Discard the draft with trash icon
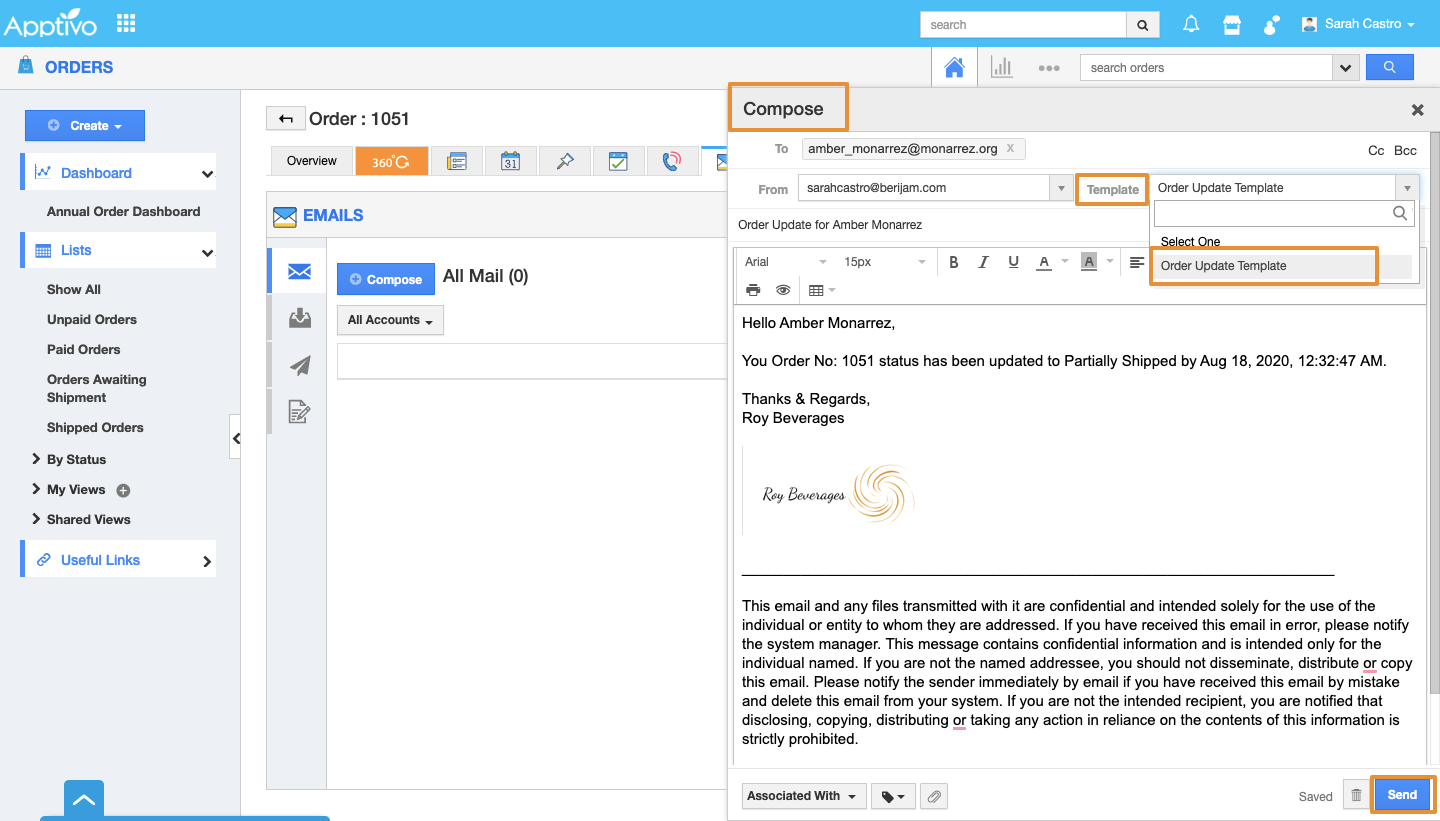 pos(1356,796)
